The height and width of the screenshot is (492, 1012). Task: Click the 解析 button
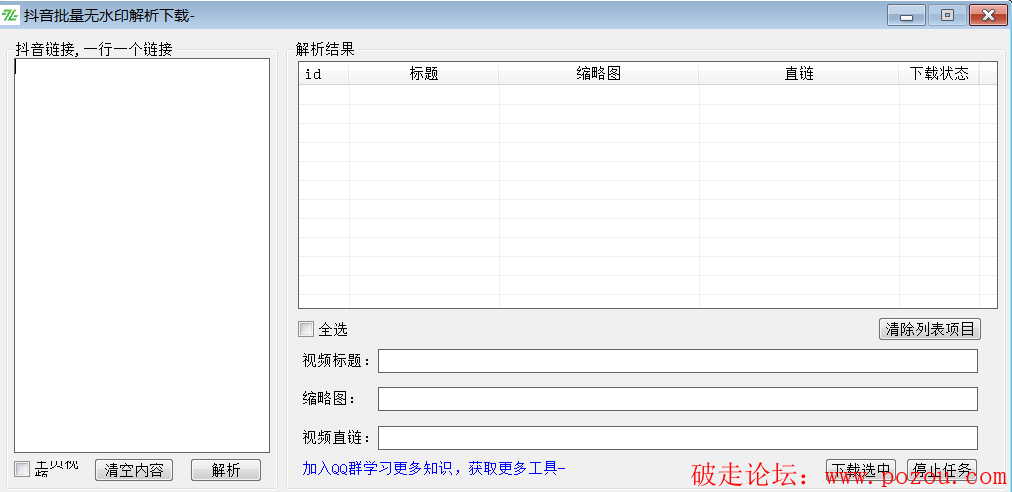coord(226,470)
